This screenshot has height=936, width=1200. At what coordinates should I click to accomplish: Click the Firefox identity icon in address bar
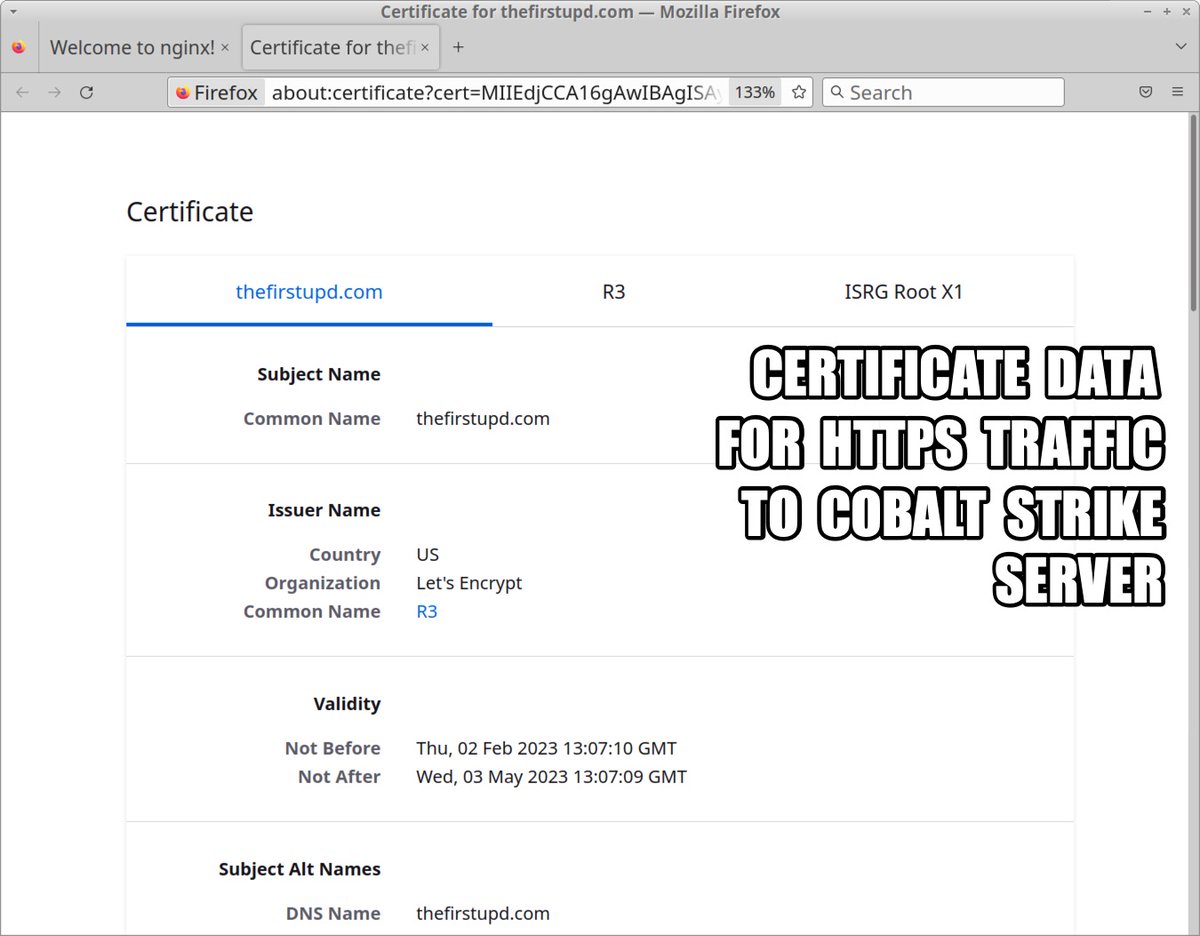tap(216, 92)
